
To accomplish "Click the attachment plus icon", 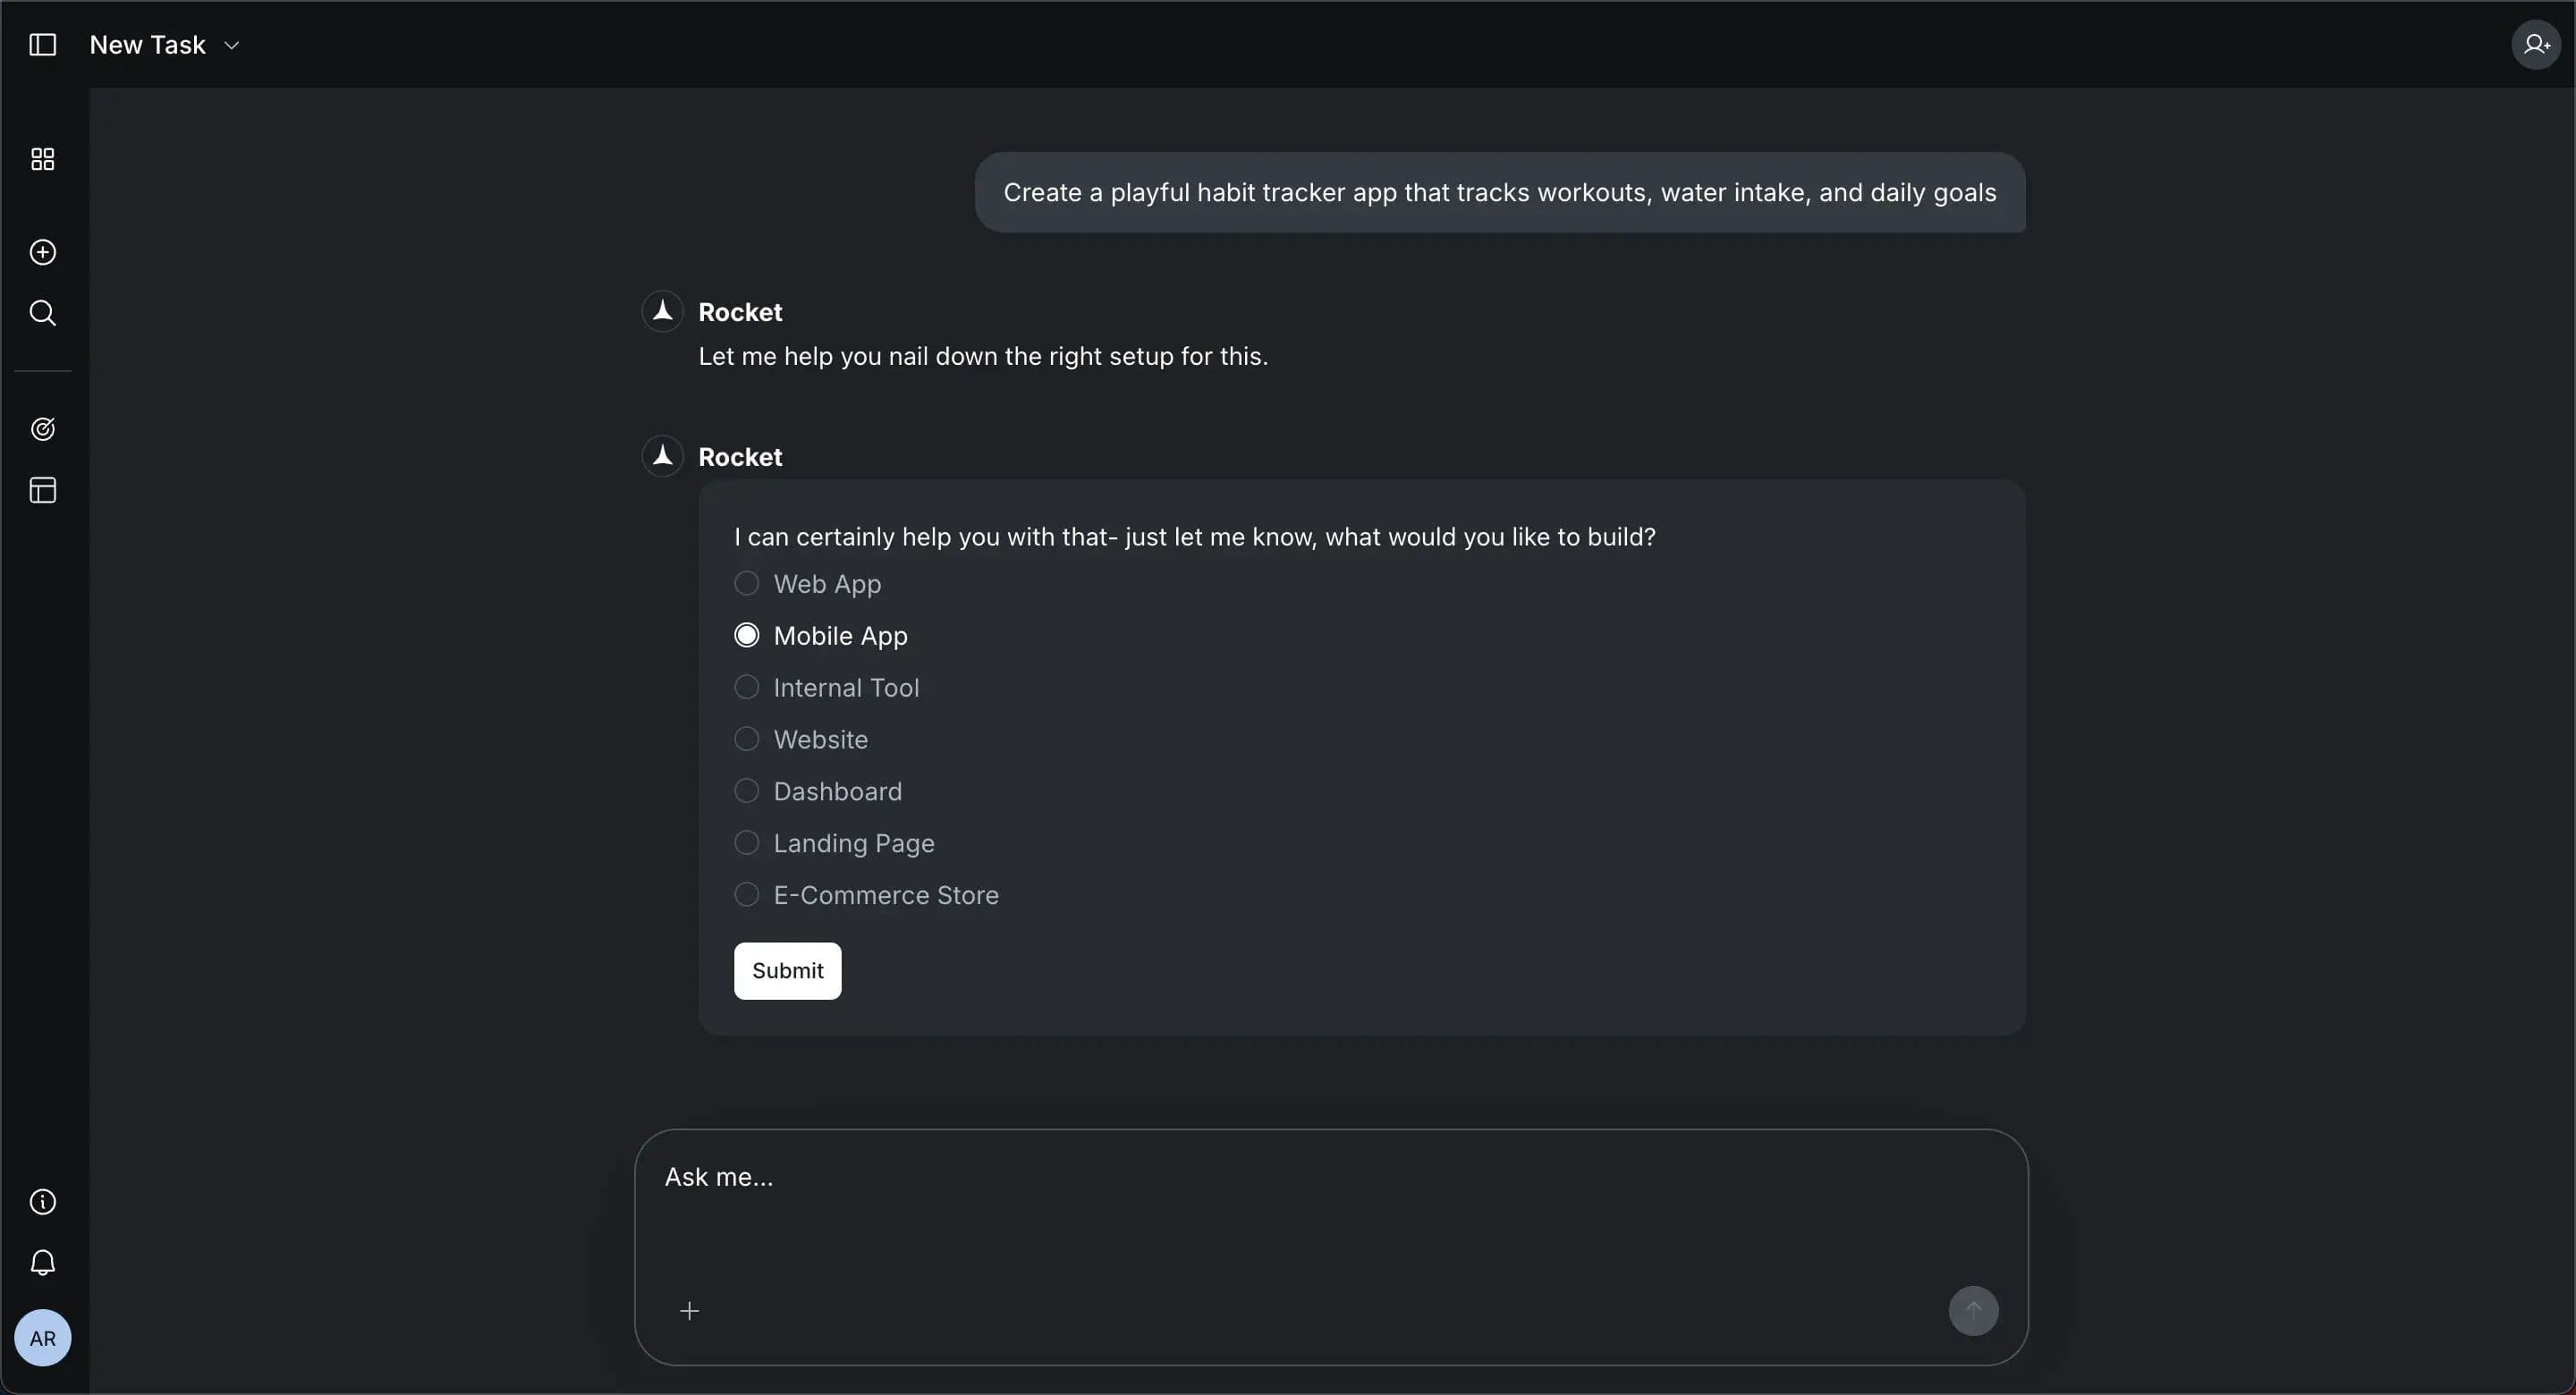I will pos(689,1311).
